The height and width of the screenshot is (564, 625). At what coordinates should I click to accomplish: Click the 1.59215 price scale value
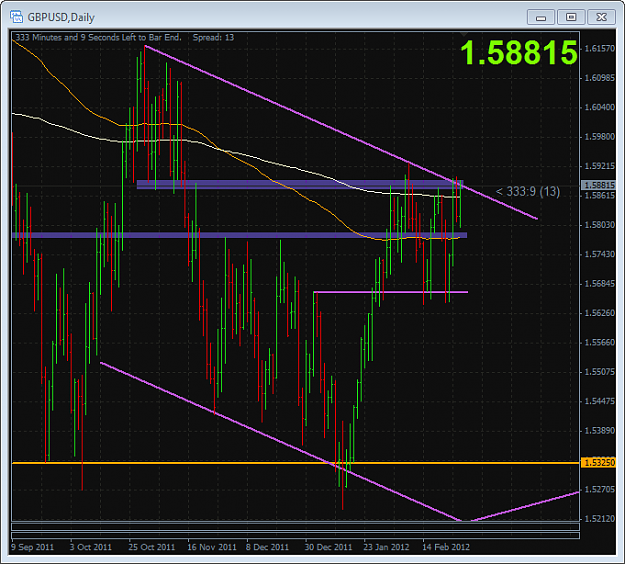(x=599, y=166)
